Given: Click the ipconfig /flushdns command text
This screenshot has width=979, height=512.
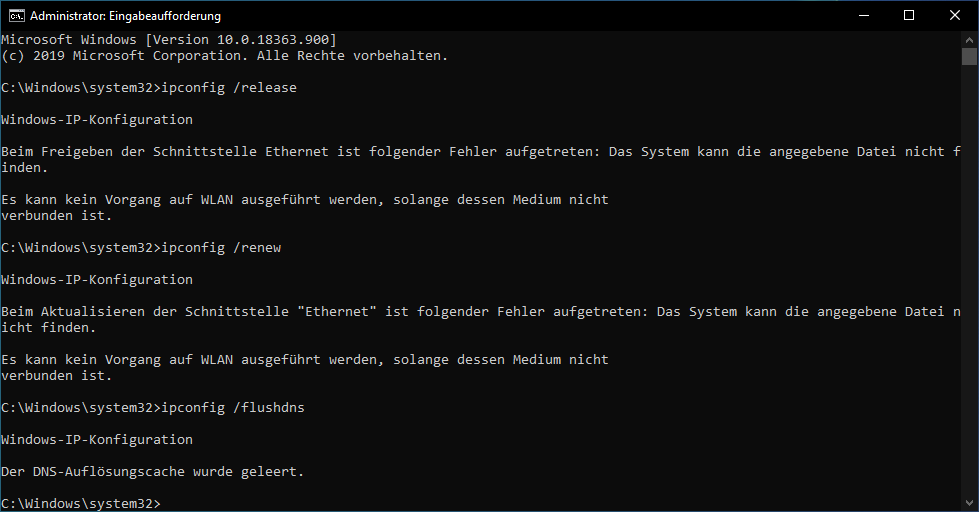Looking at the screenshot, I should point(233,407).
